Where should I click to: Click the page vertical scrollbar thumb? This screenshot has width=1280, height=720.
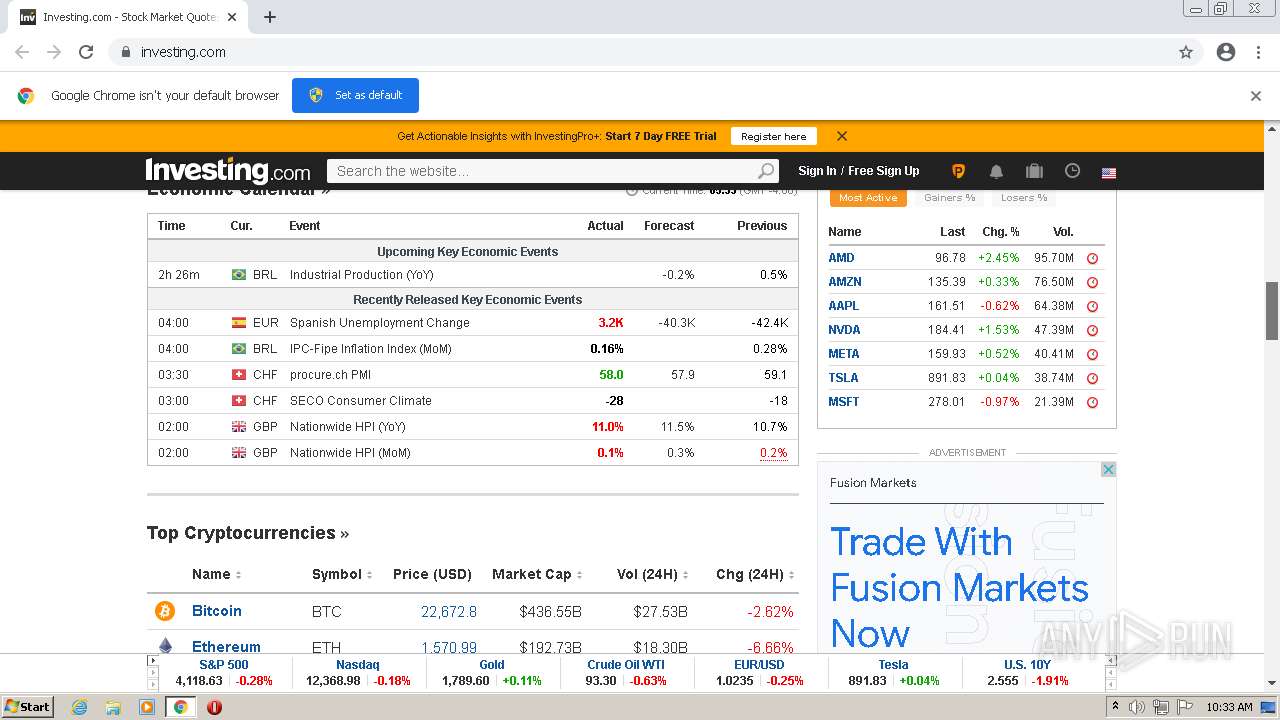click(x=1272, y=311)
